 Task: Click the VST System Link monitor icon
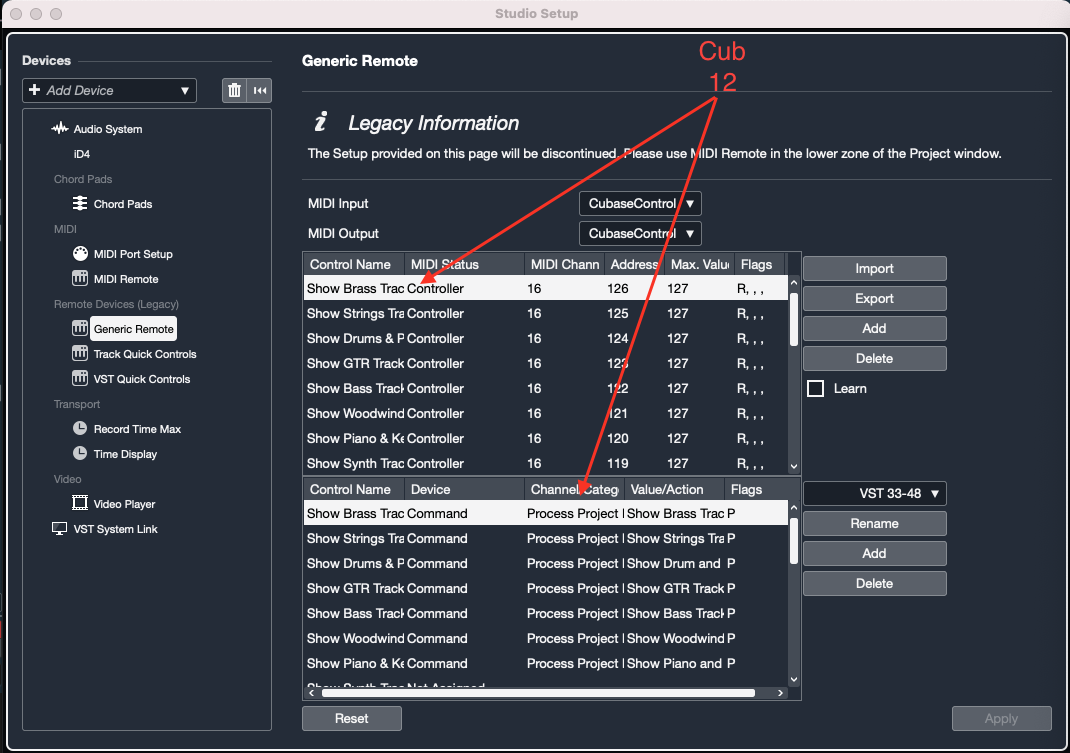point(59,529)
